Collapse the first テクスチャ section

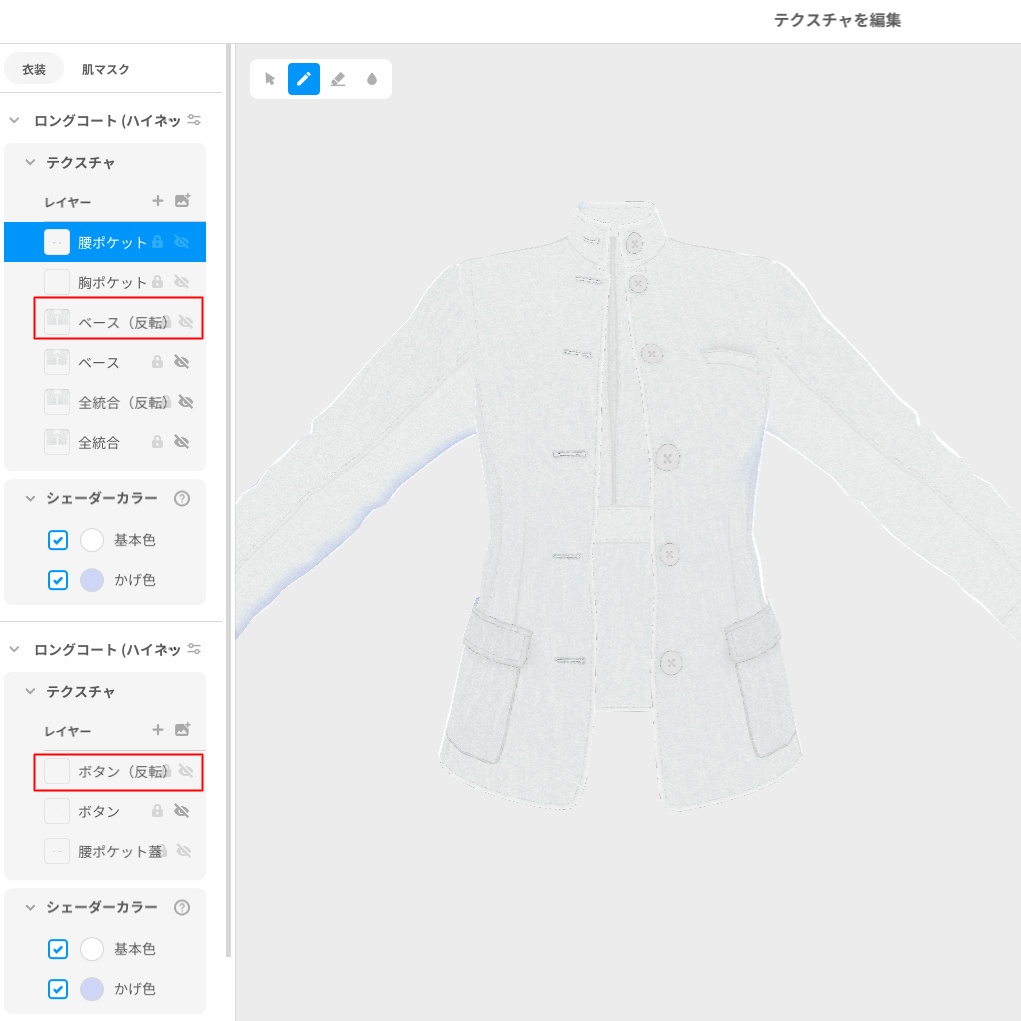(x=30, y=162)
